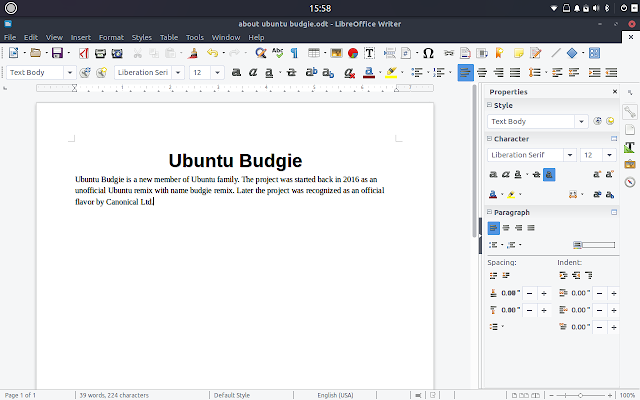Open Character more options in sidebar
The height and width of the screenshot is (400, 640).
[614, 139]
